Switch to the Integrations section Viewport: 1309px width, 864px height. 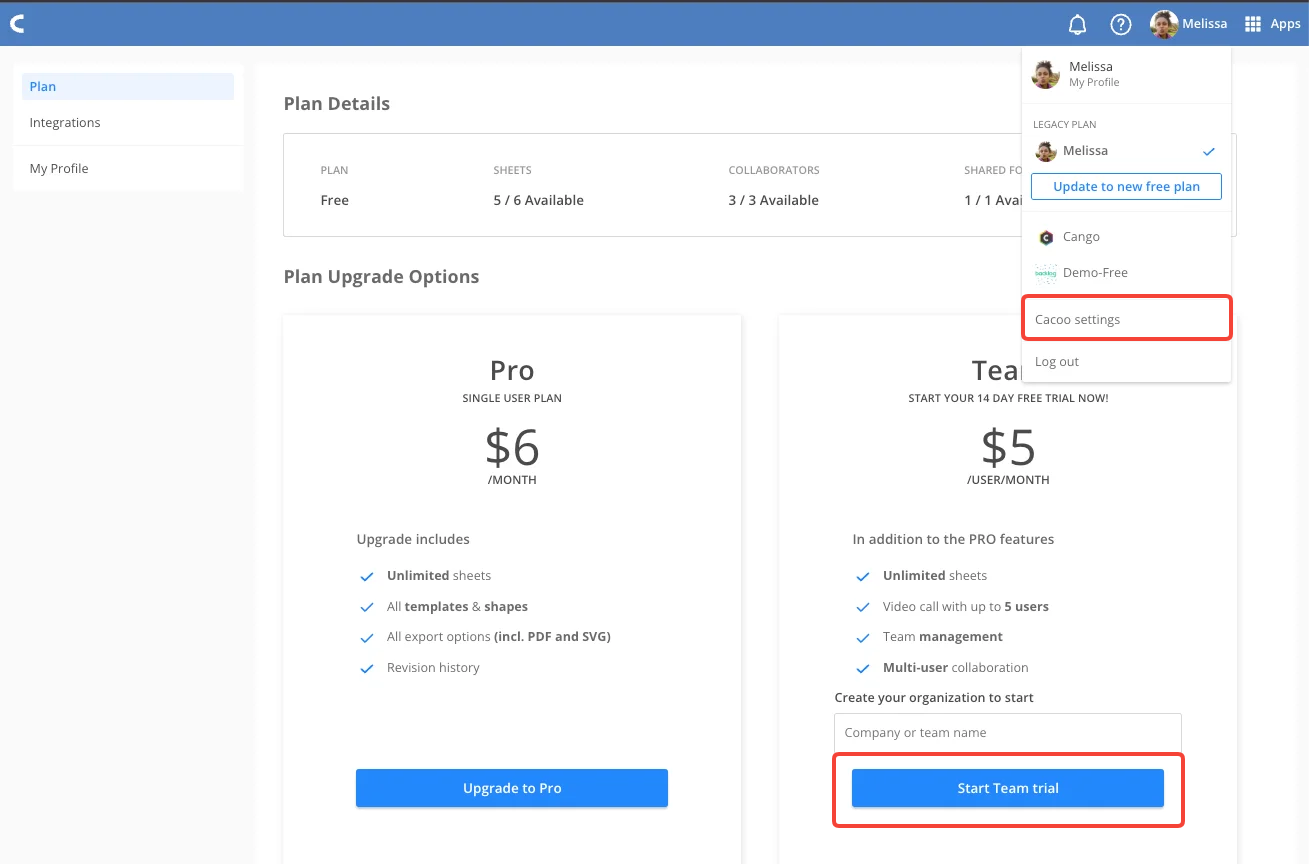point(64,122)
